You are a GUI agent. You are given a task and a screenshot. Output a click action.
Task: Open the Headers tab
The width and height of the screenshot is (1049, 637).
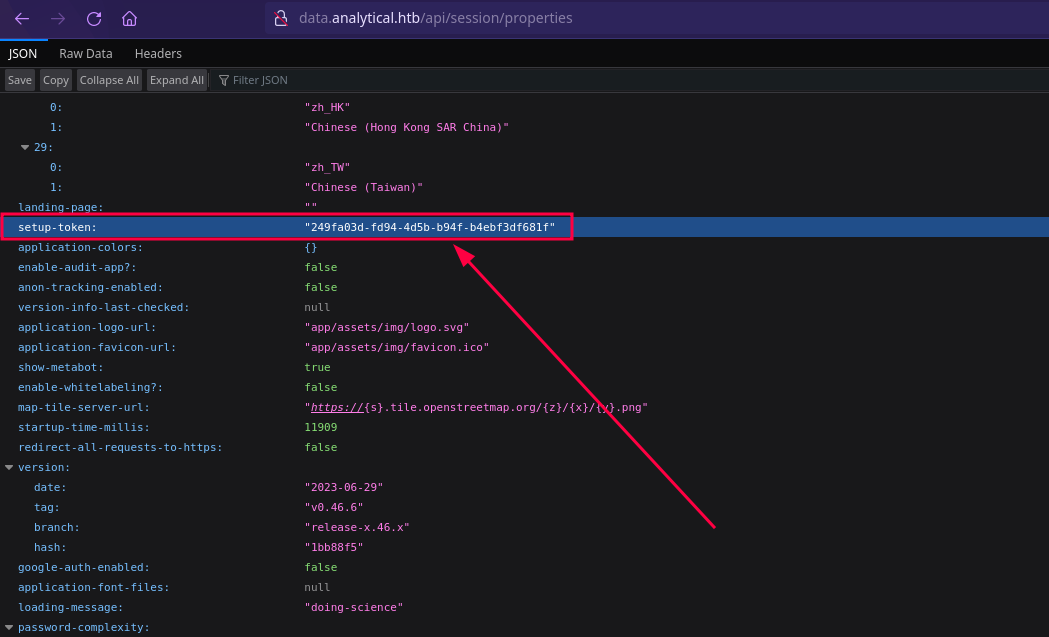pos(158,53)
